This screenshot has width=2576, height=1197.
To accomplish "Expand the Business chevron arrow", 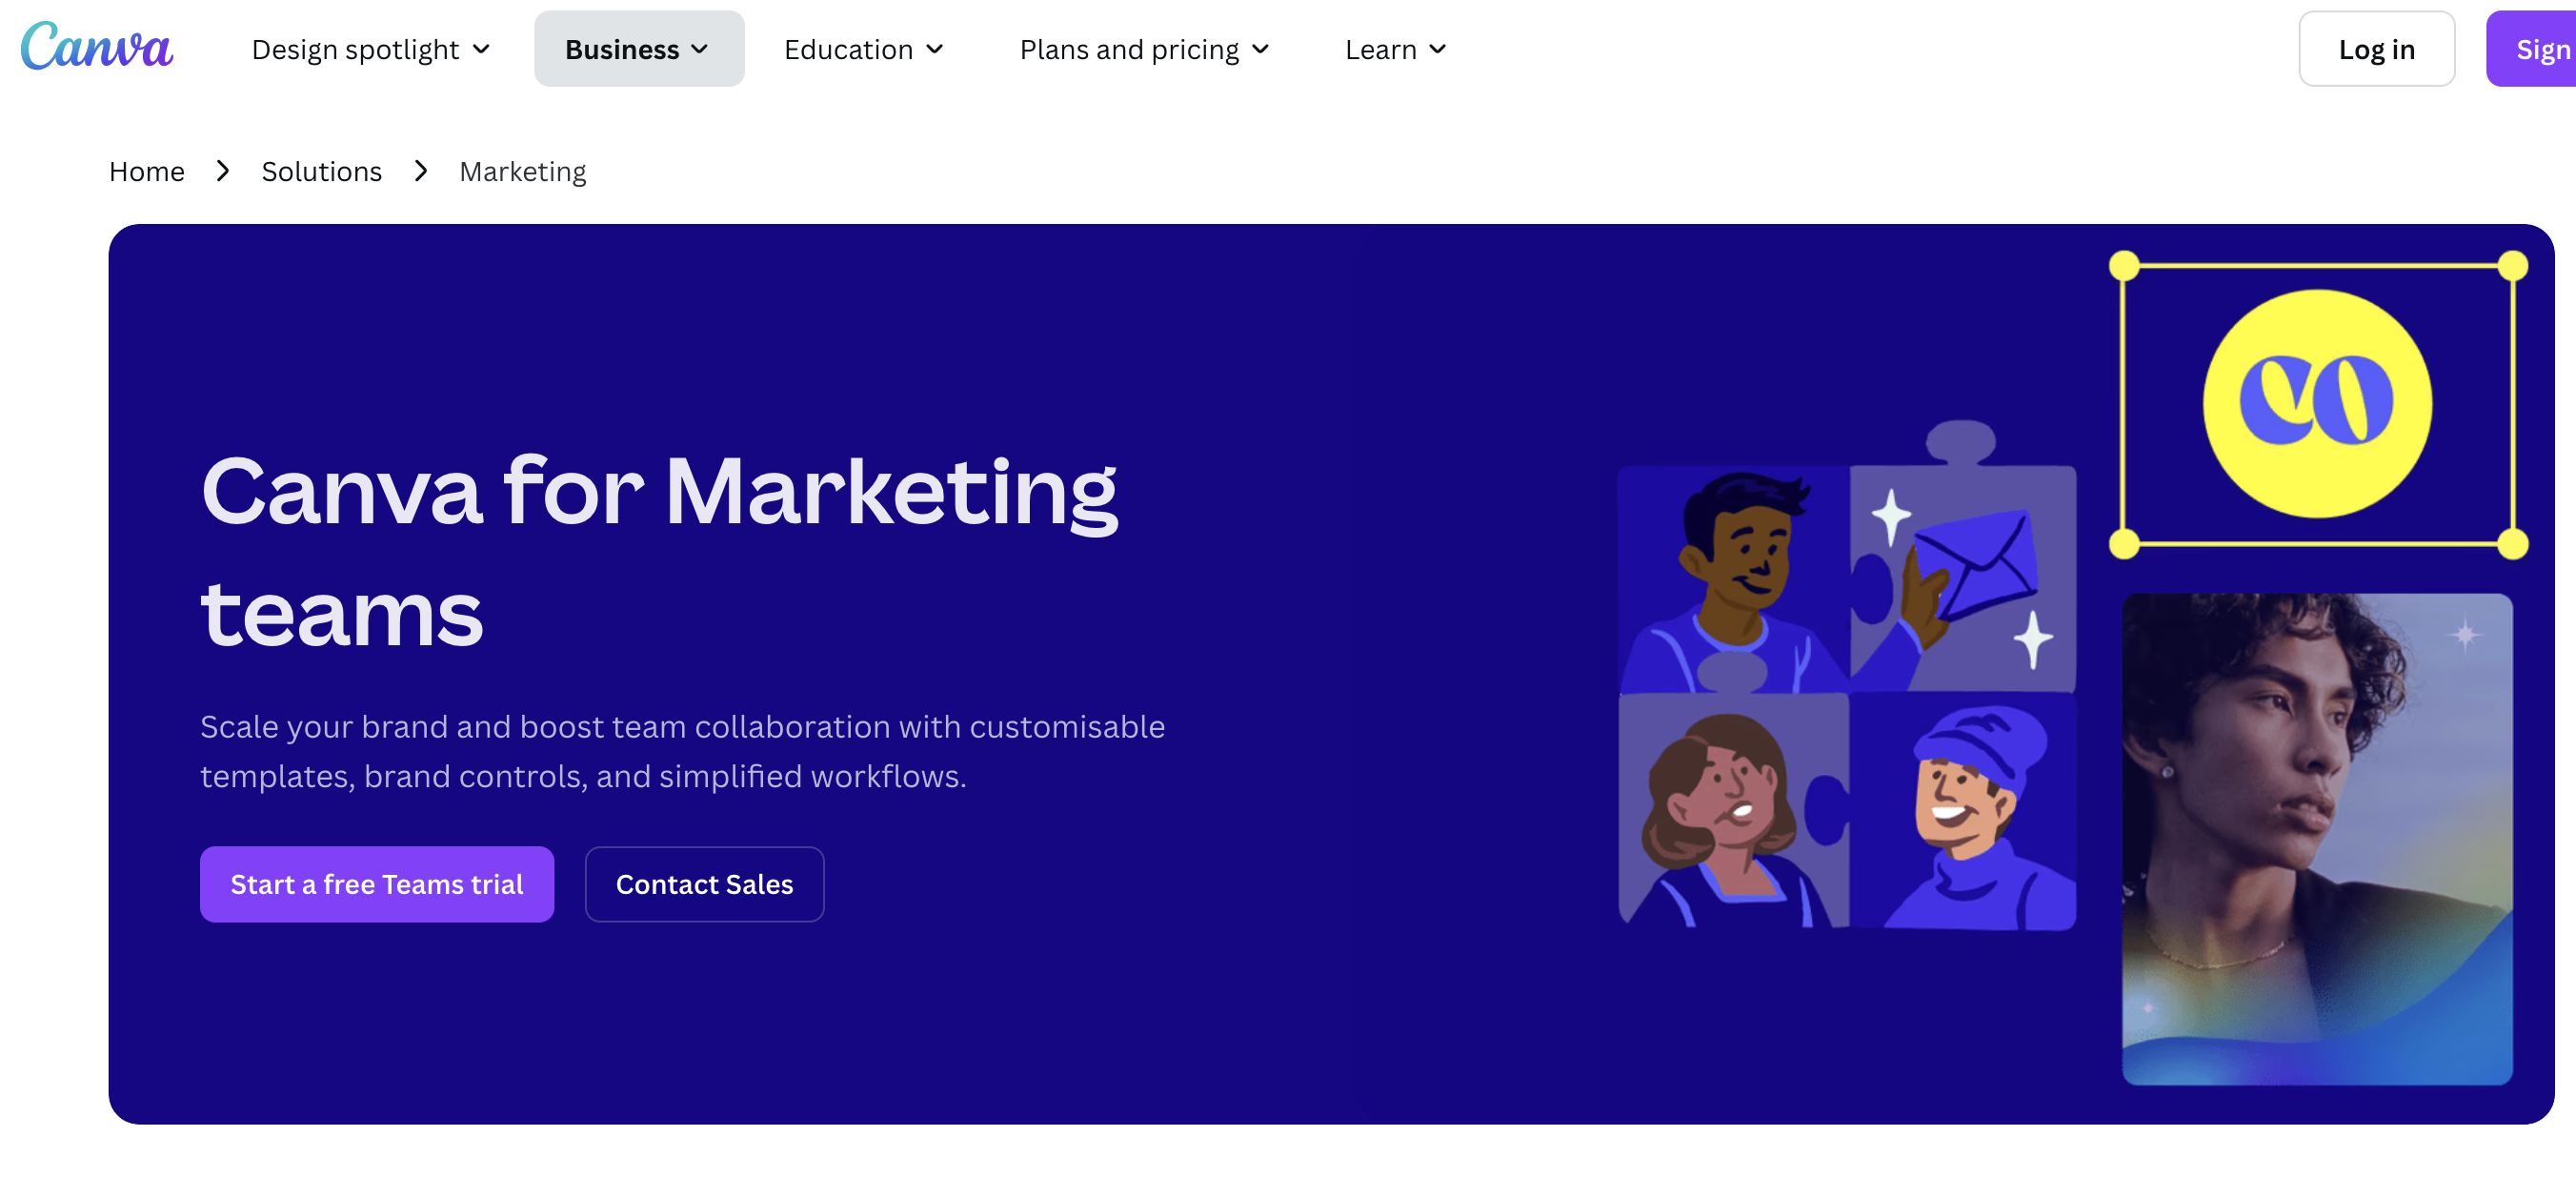I will pos(700,49).
